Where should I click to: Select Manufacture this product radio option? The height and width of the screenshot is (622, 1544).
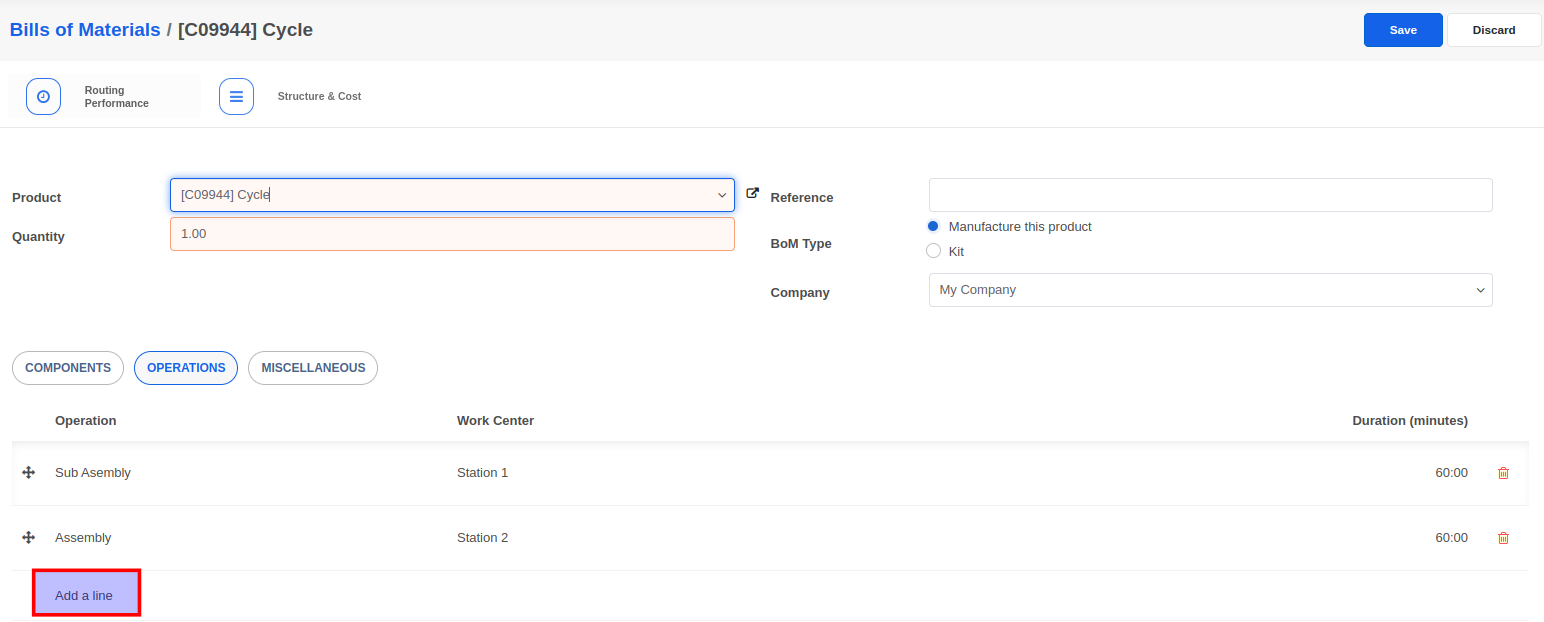pyautogui.click(x=933, y=226)
